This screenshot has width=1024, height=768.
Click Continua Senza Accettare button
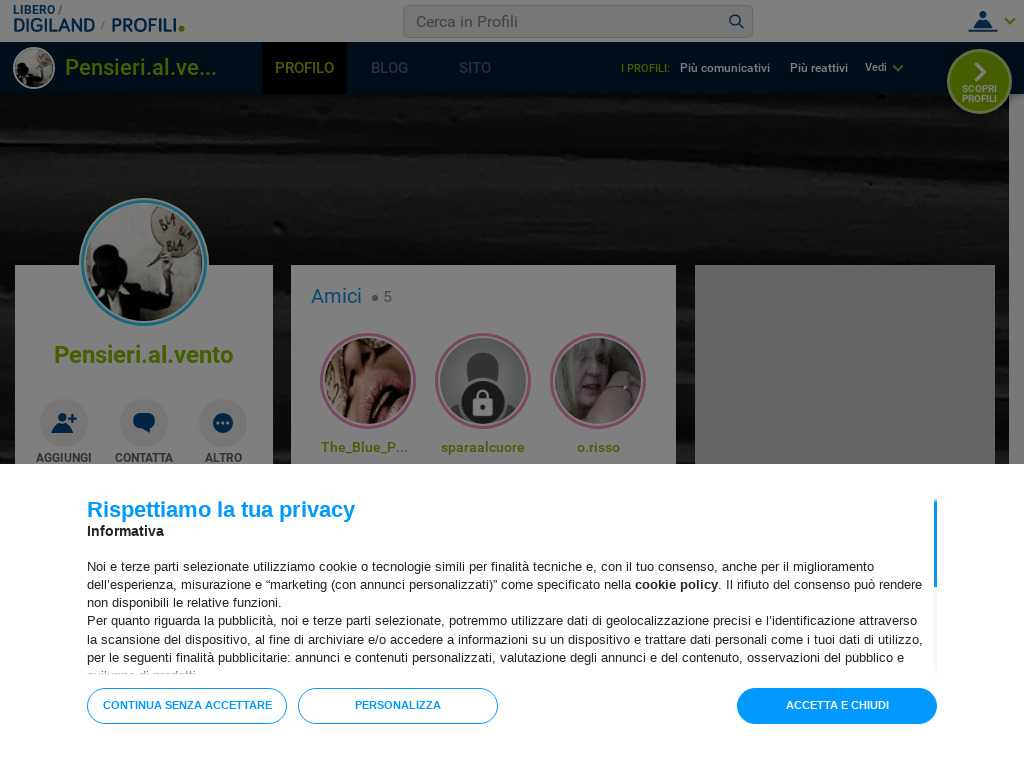(x=187, y=705)
